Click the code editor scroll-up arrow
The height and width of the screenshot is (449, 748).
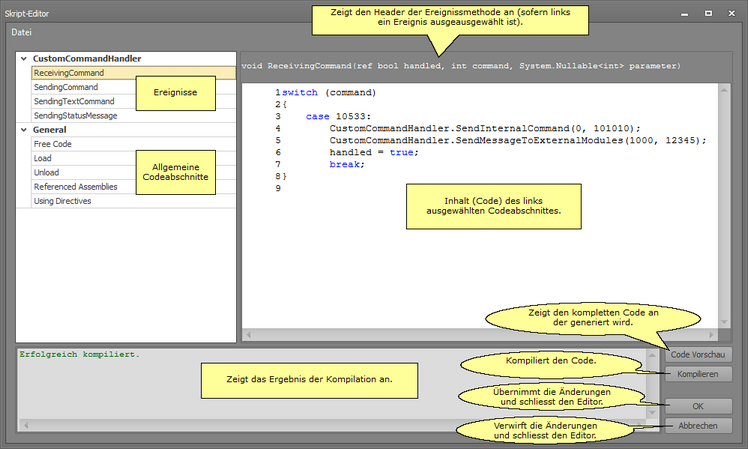tap(724, 90)
